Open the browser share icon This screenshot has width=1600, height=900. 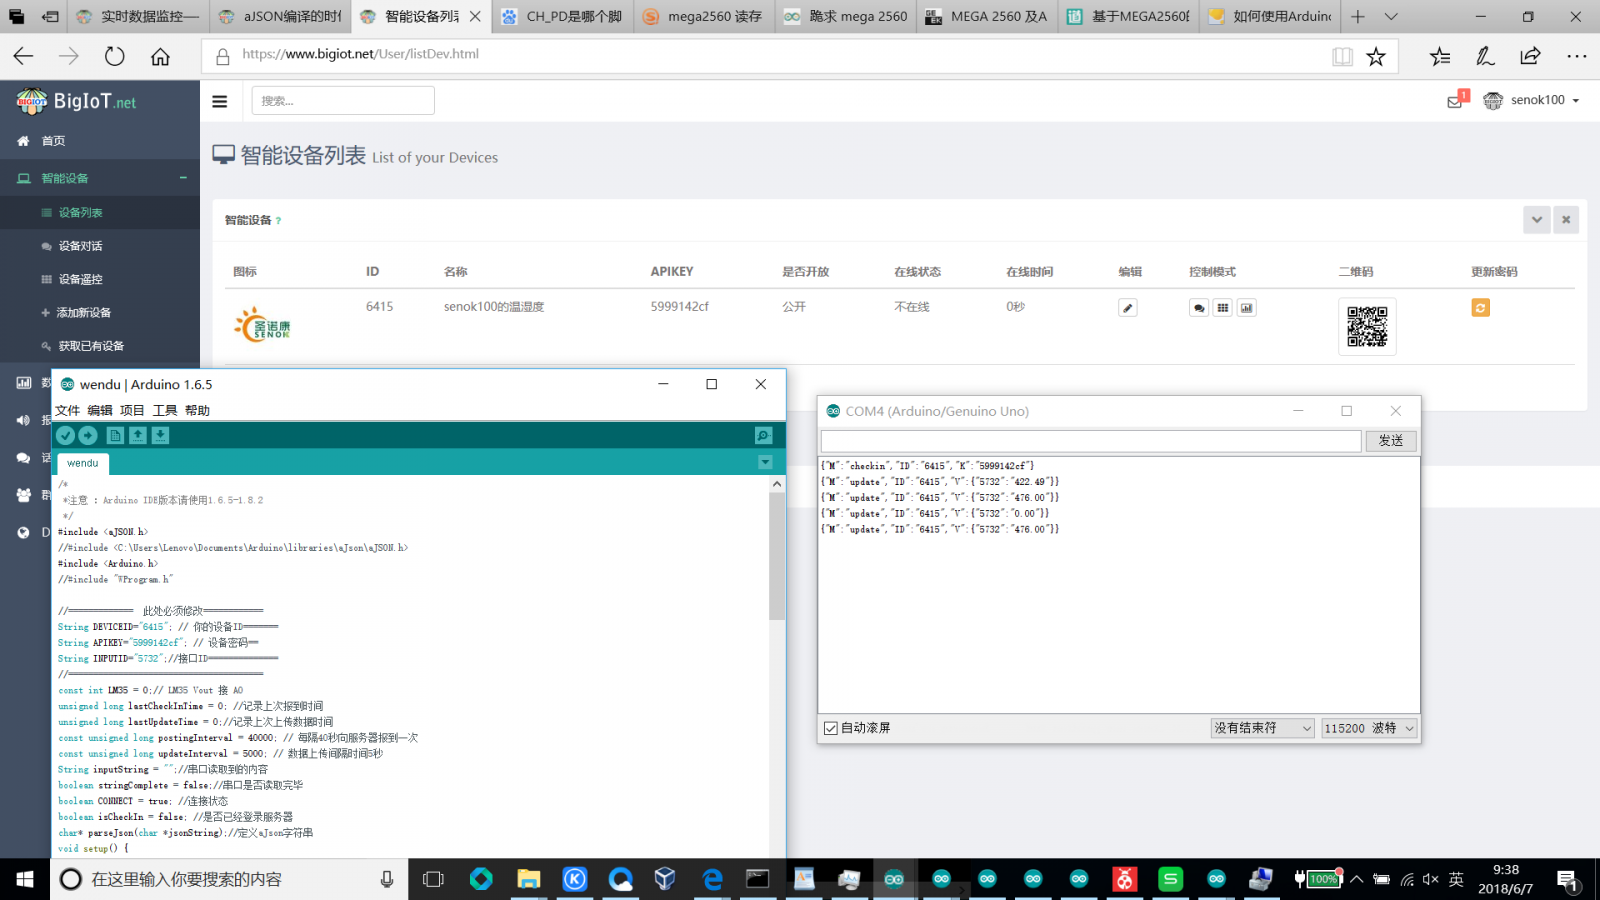pyautogui.click(x=1530, y=56)
